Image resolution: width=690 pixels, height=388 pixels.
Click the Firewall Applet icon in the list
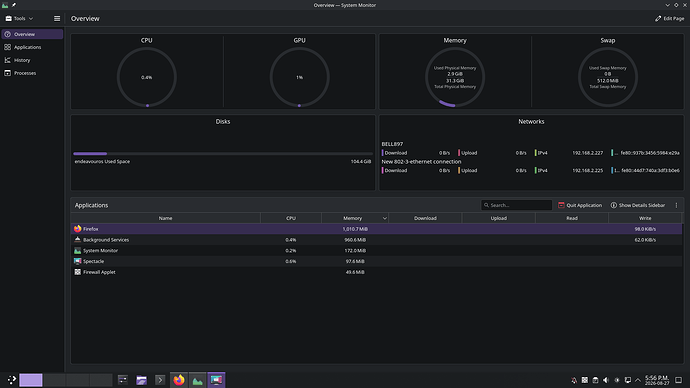click(77, 272)
